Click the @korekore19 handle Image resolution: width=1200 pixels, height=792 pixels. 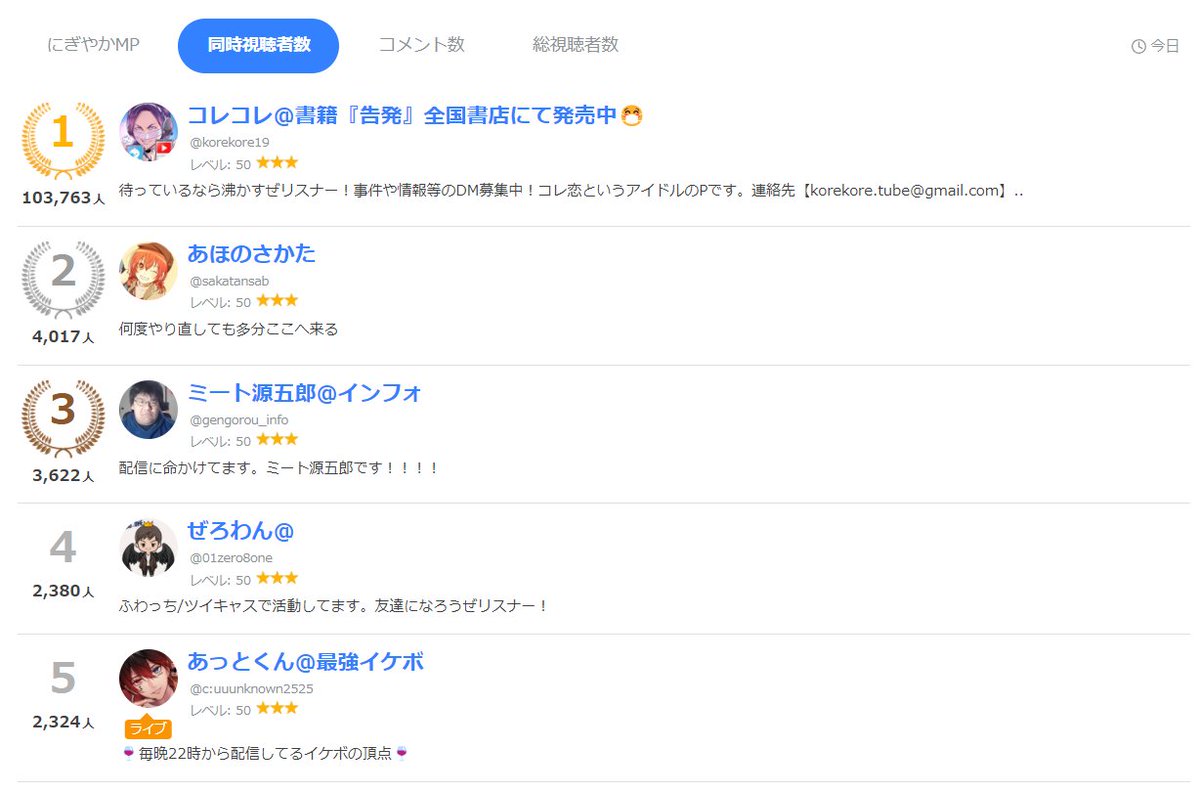(229, 142)
